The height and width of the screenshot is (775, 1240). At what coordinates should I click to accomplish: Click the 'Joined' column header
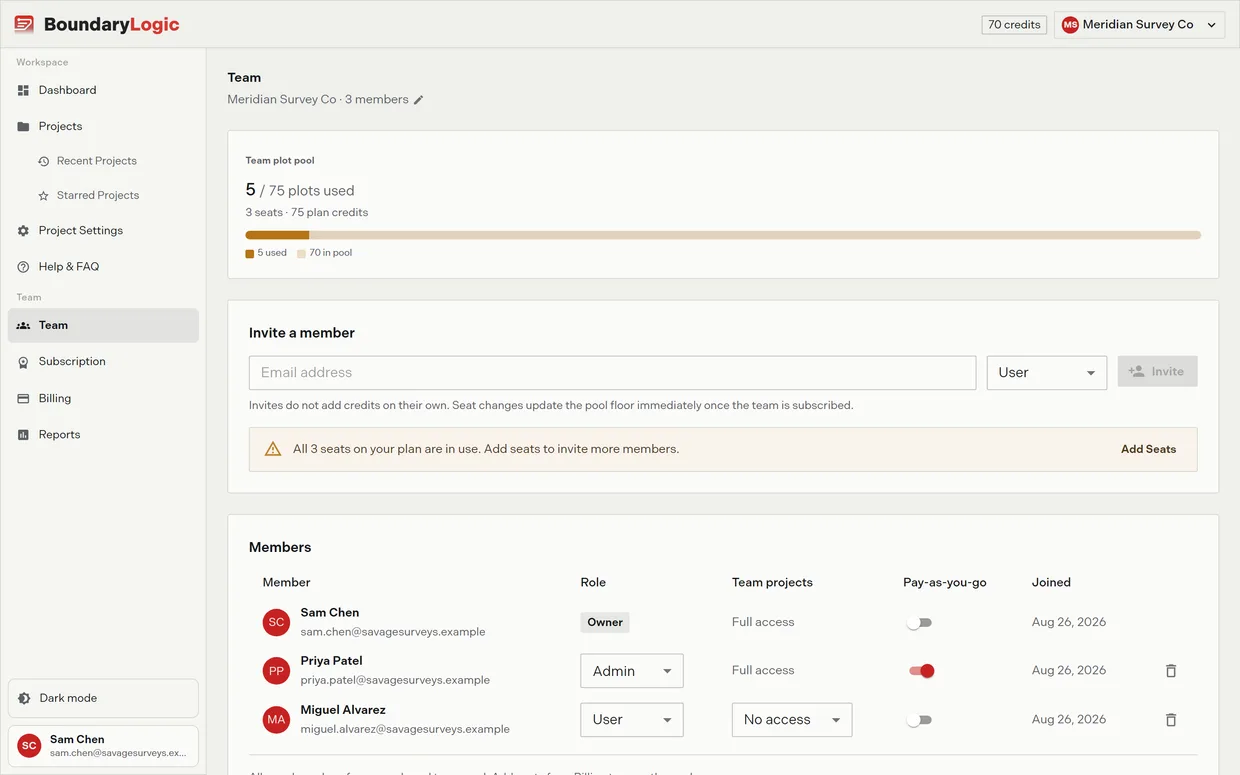click(x=1051, y=582)
